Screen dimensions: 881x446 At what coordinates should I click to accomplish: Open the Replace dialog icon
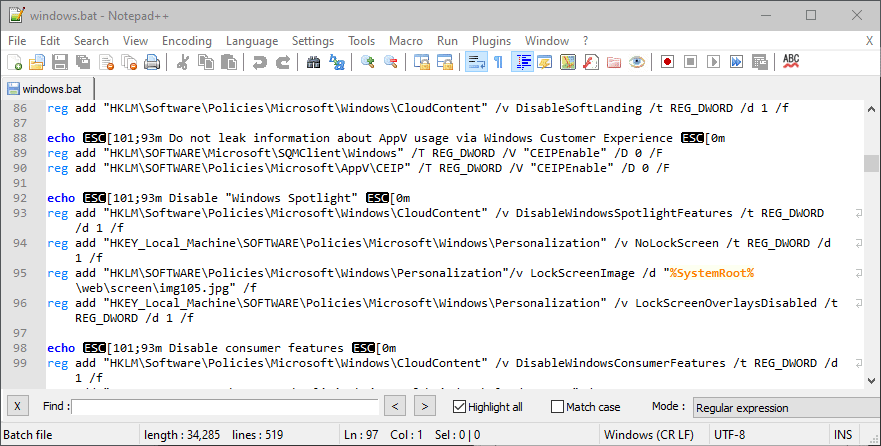point(337,62)
